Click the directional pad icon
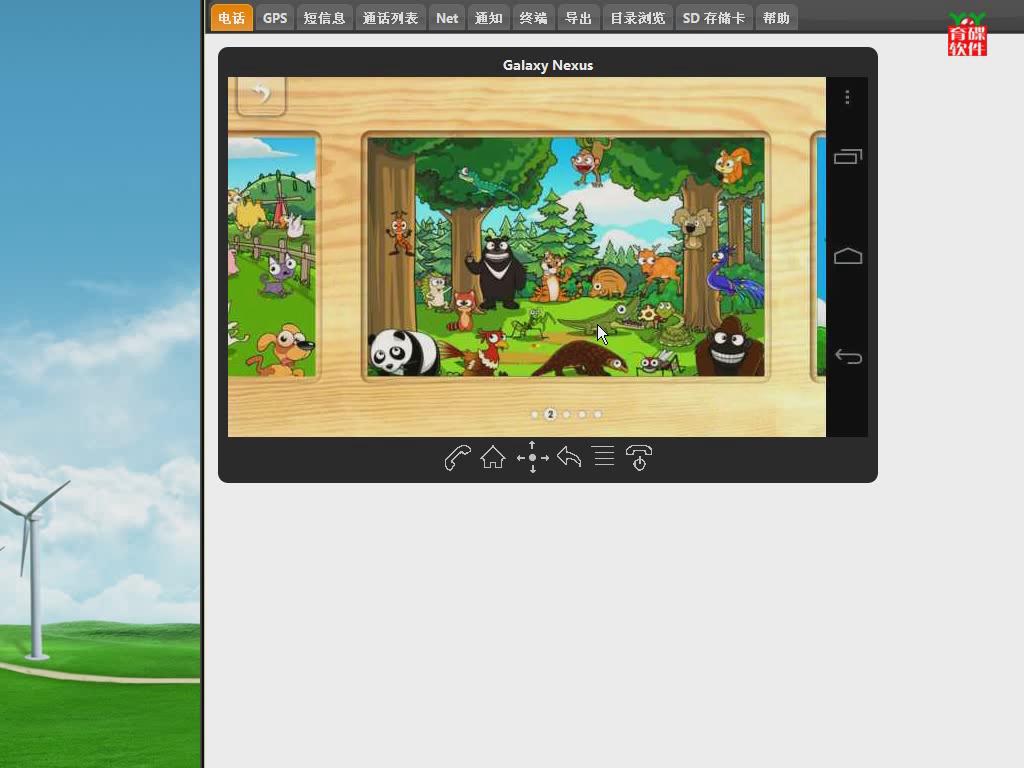This screenshot has height=768, width=1024. (532, 458)
